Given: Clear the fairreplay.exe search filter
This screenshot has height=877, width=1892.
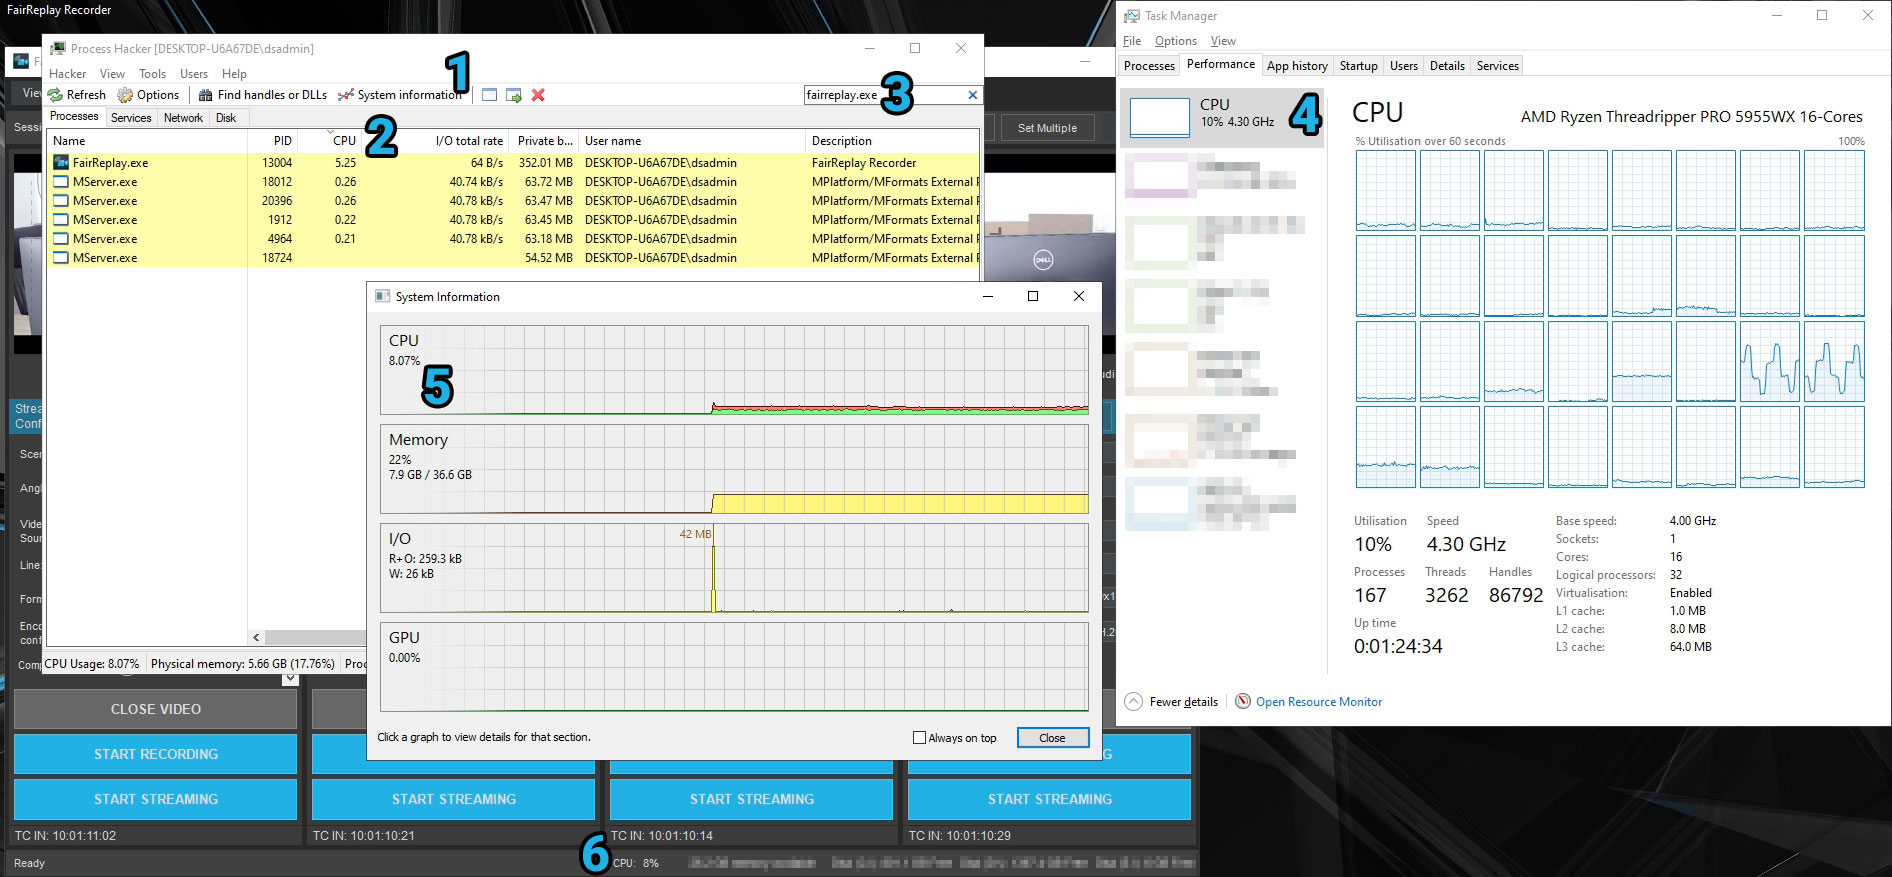Looking at the screenshot, I should 972,95.
